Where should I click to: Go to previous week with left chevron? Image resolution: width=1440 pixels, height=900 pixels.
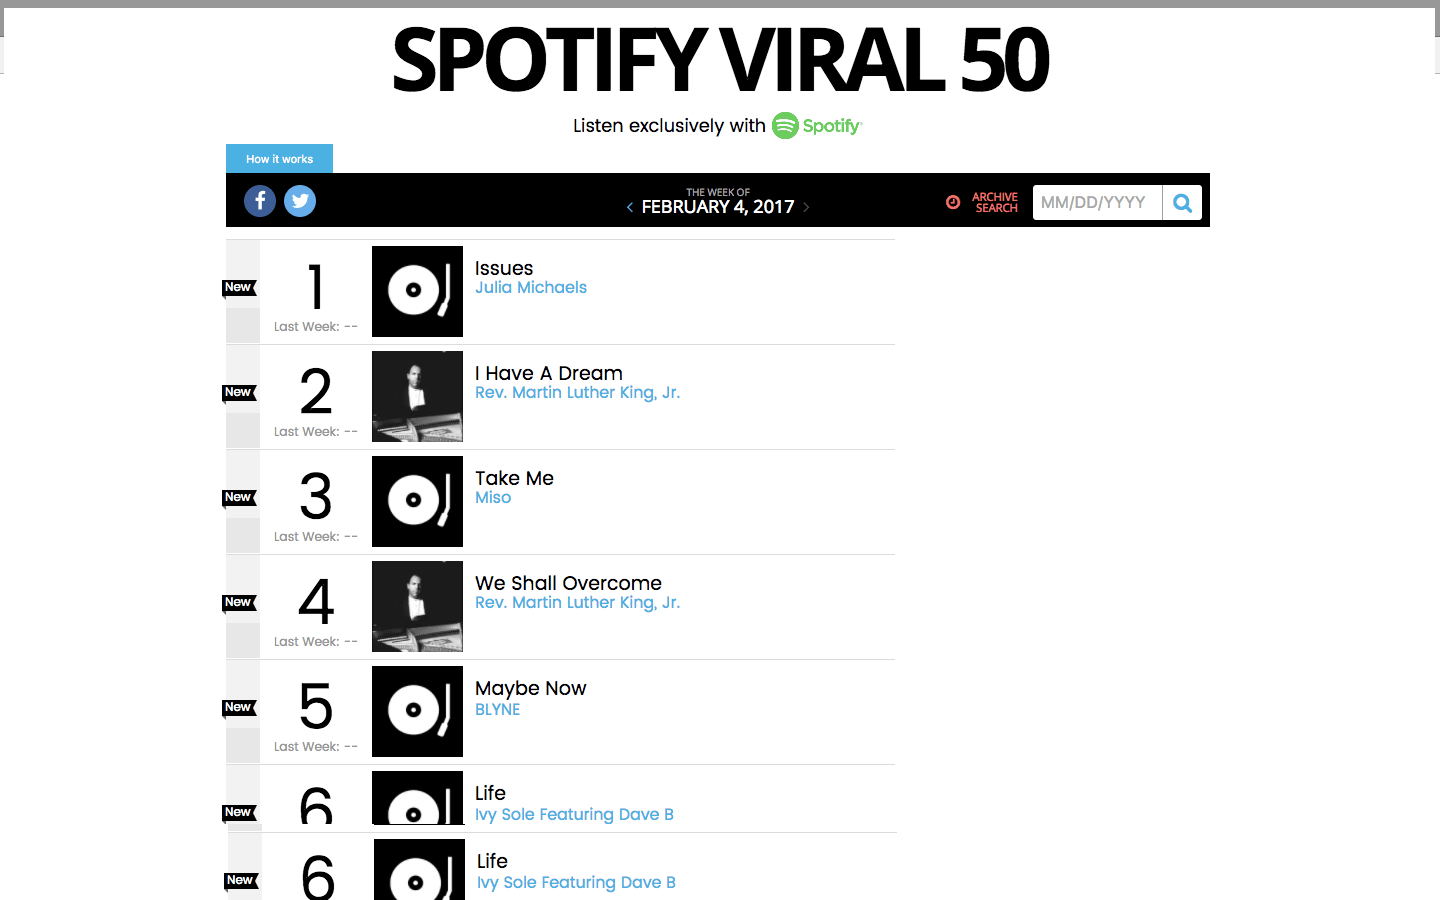point(630,207)
